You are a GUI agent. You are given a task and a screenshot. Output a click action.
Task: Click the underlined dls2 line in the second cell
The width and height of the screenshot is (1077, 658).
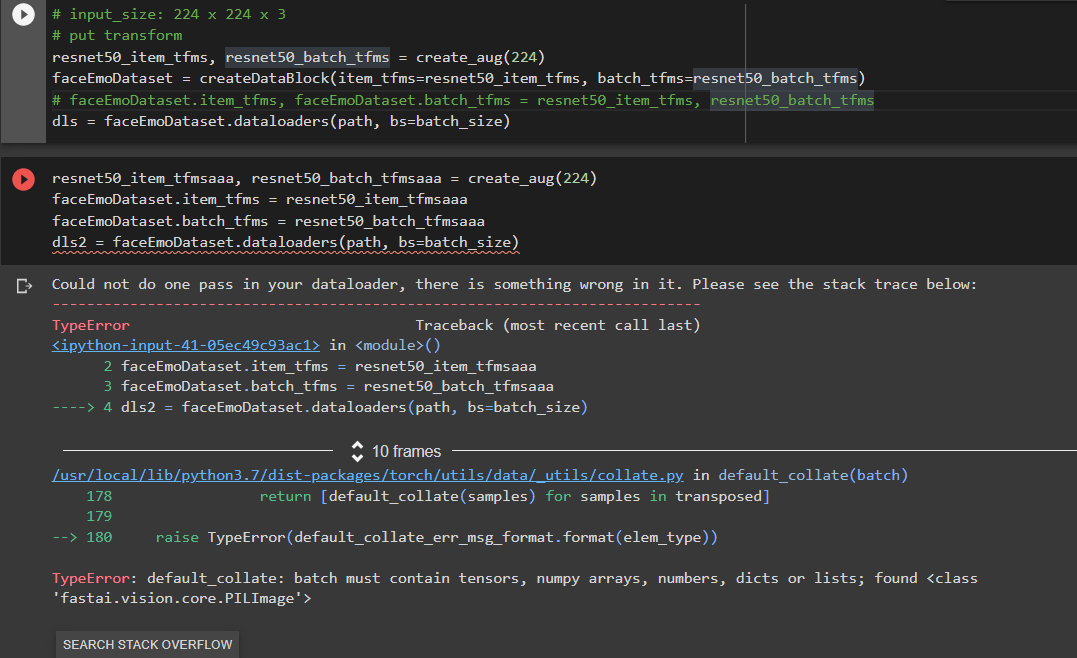(x=285, y=243)
